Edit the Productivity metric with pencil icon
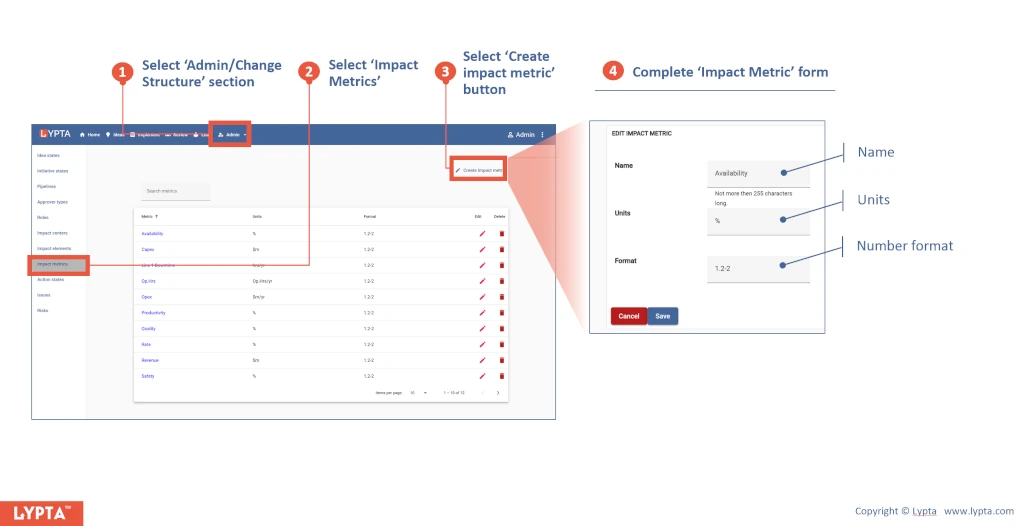The height and width of the screenshot is (526, 1024). 483,312
